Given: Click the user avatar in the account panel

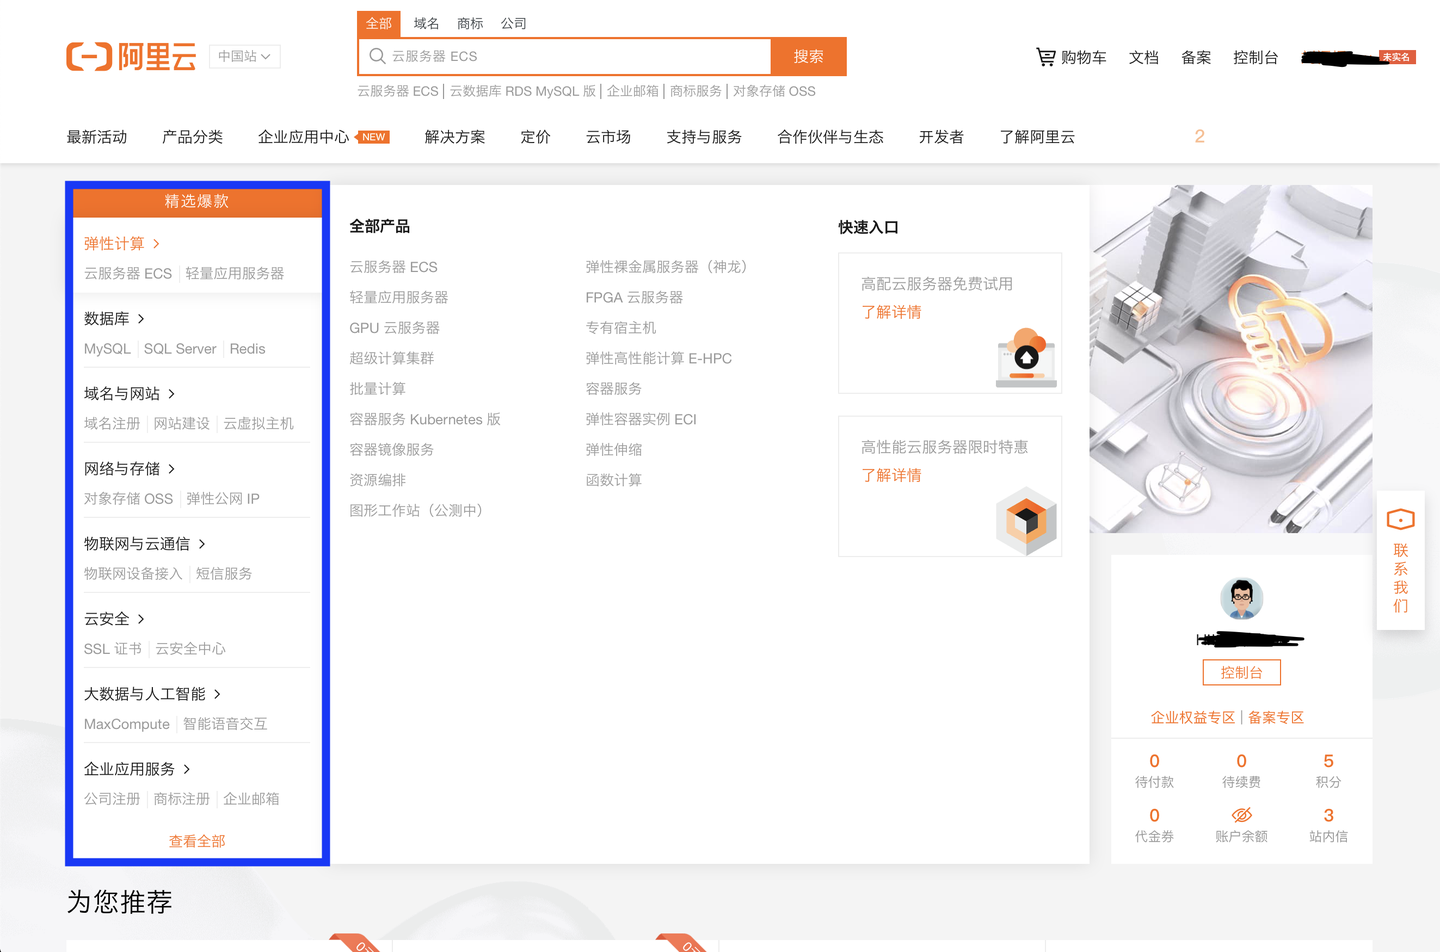Looking at the screenshot, I should 1241,599.
